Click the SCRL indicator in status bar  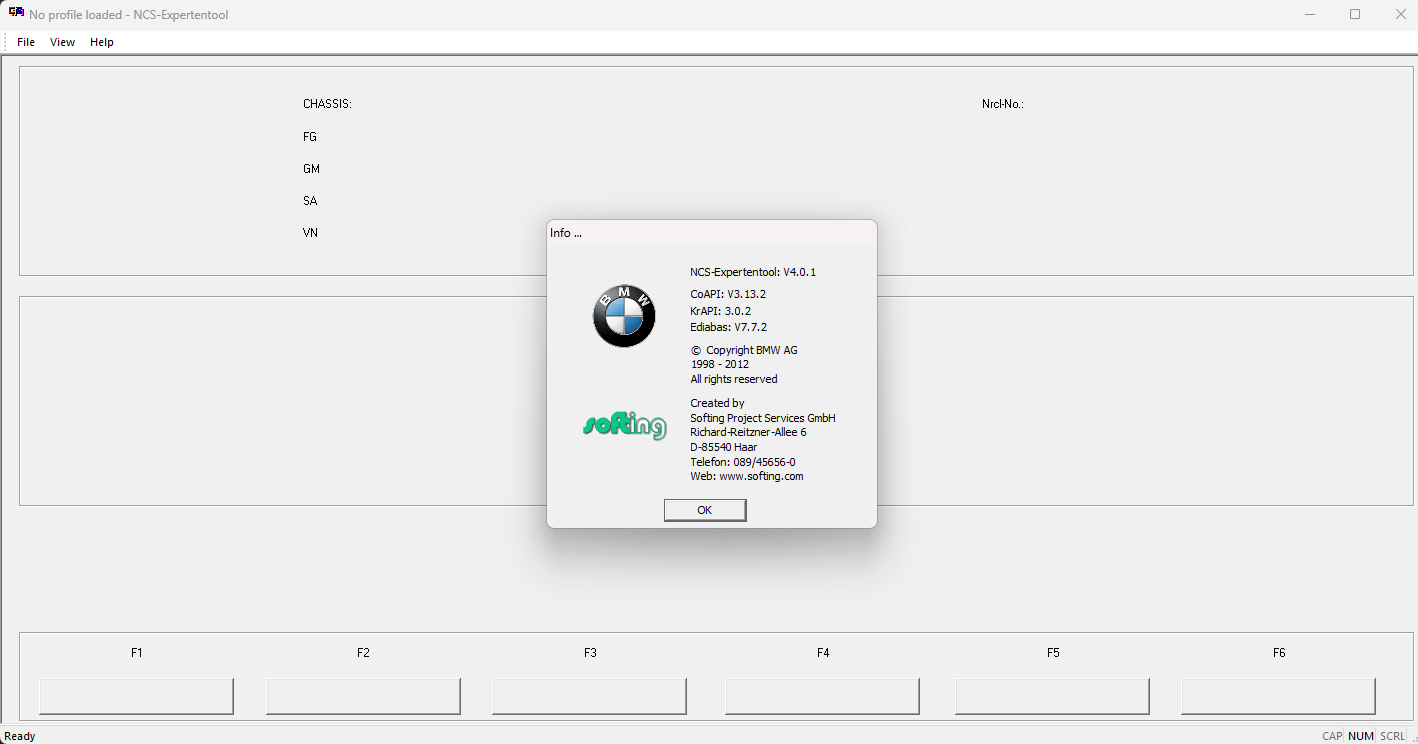click(1392, 736)
